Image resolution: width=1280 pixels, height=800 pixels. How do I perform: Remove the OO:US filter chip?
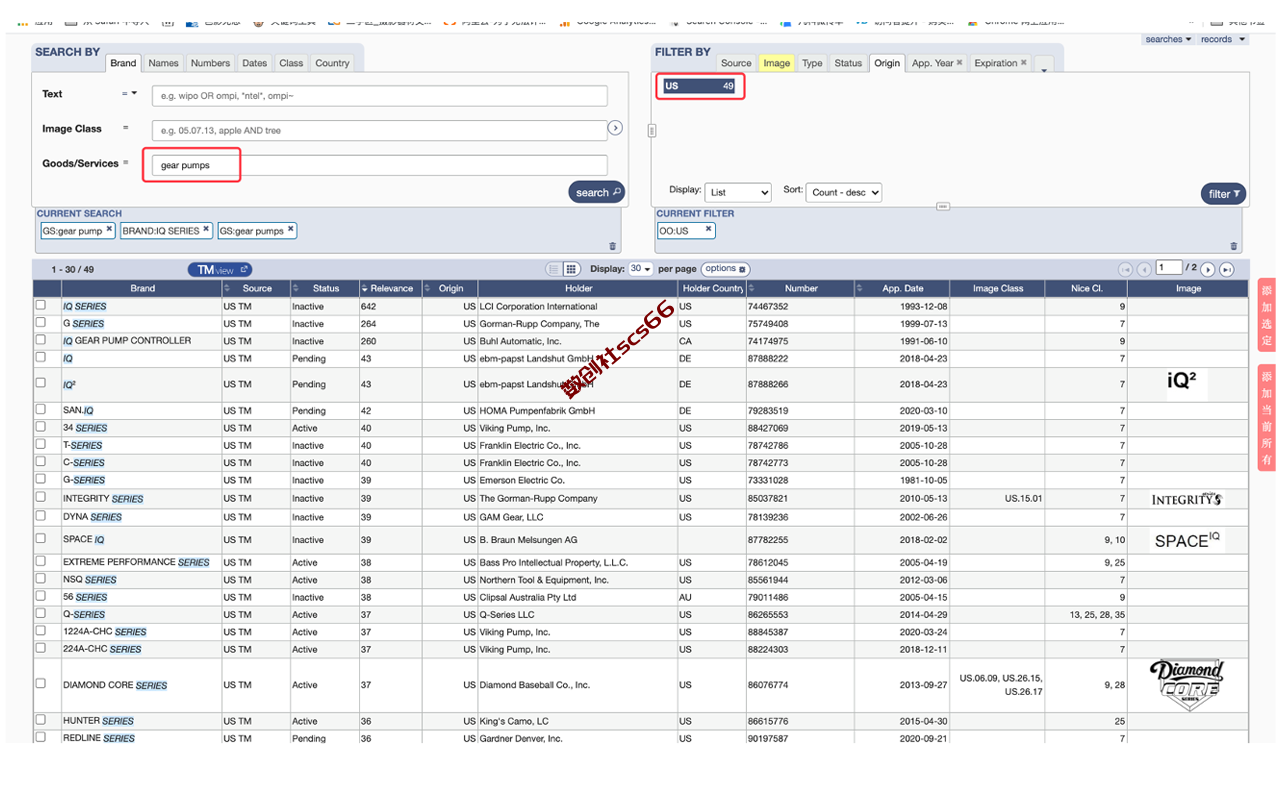708,229
